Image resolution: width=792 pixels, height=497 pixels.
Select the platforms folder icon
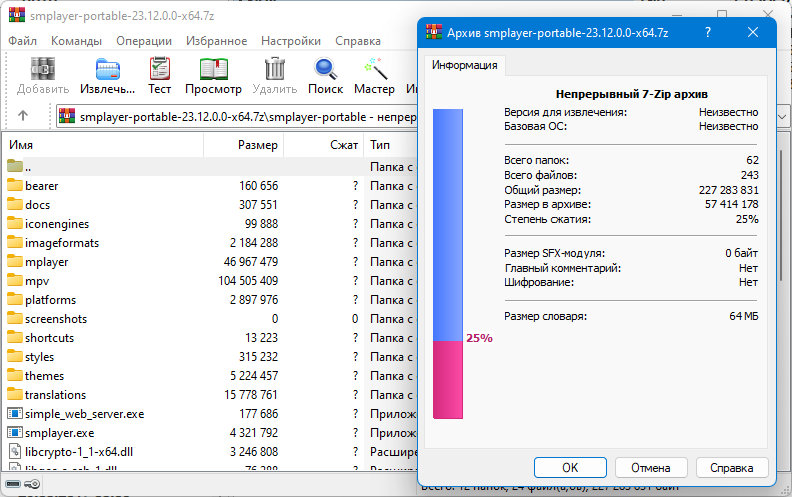(15, 300)
